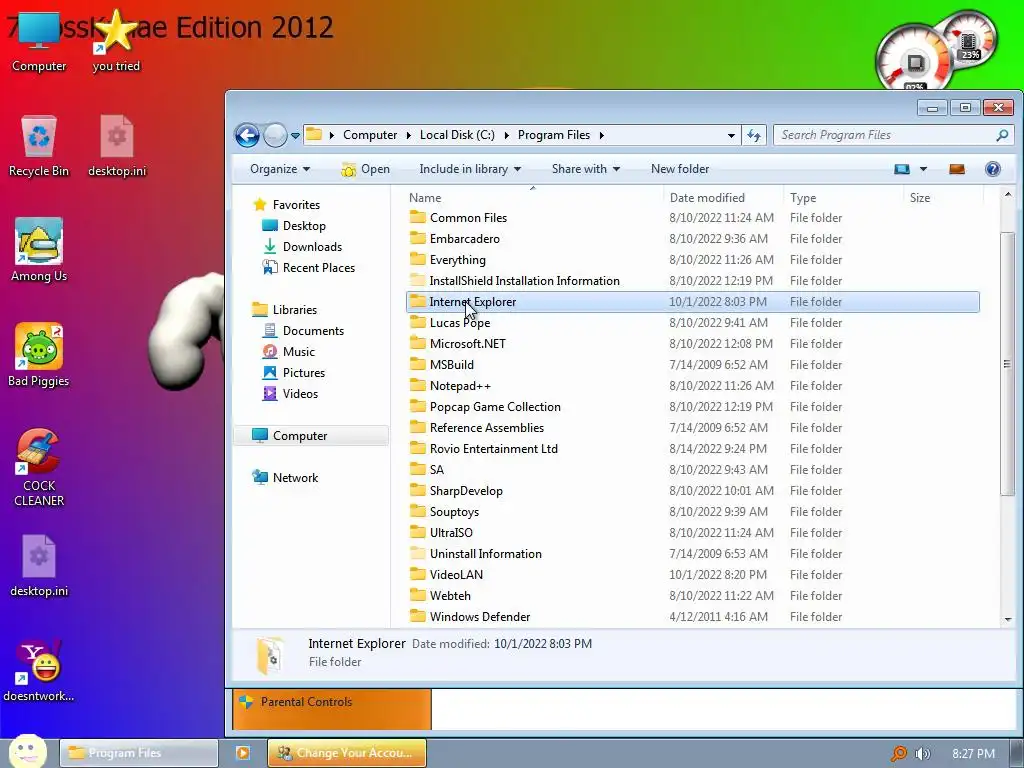The height and width of the screenshot is (768, 1024).
Task: Click Local Disk (C:) breadcrumb
Action: tap(457, 135)
